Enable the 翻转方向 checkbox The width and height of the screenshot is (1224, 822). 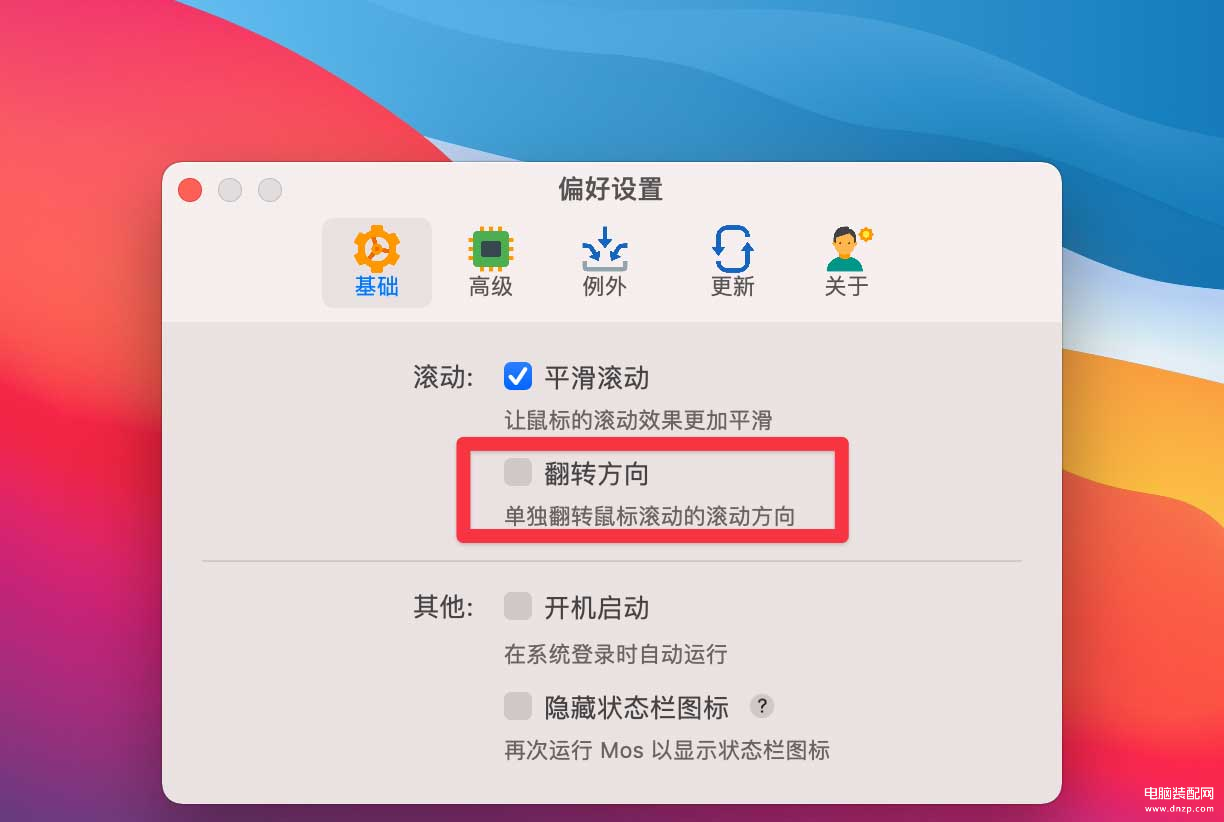point(518,471)
